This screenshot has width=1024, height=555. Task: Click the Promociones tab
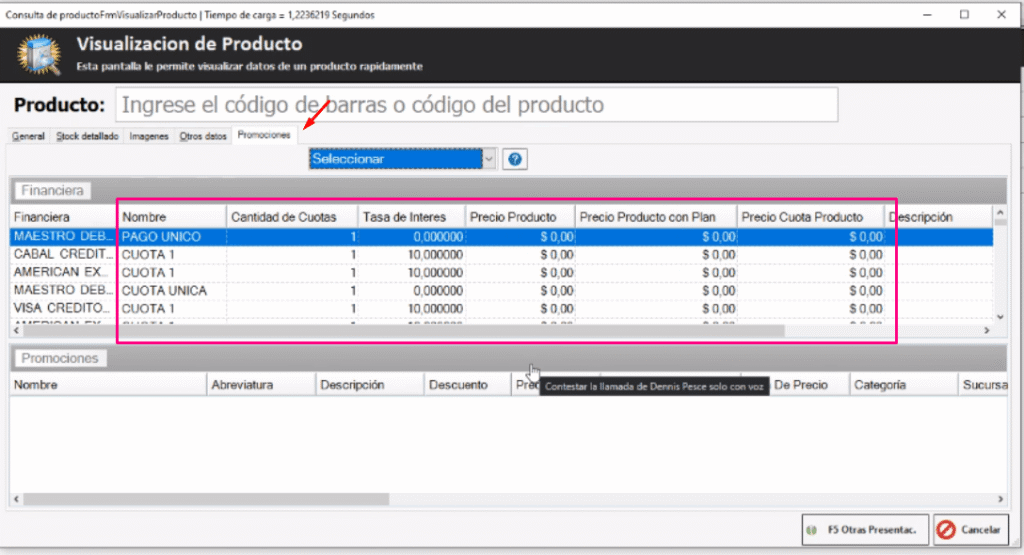(264, 135)
